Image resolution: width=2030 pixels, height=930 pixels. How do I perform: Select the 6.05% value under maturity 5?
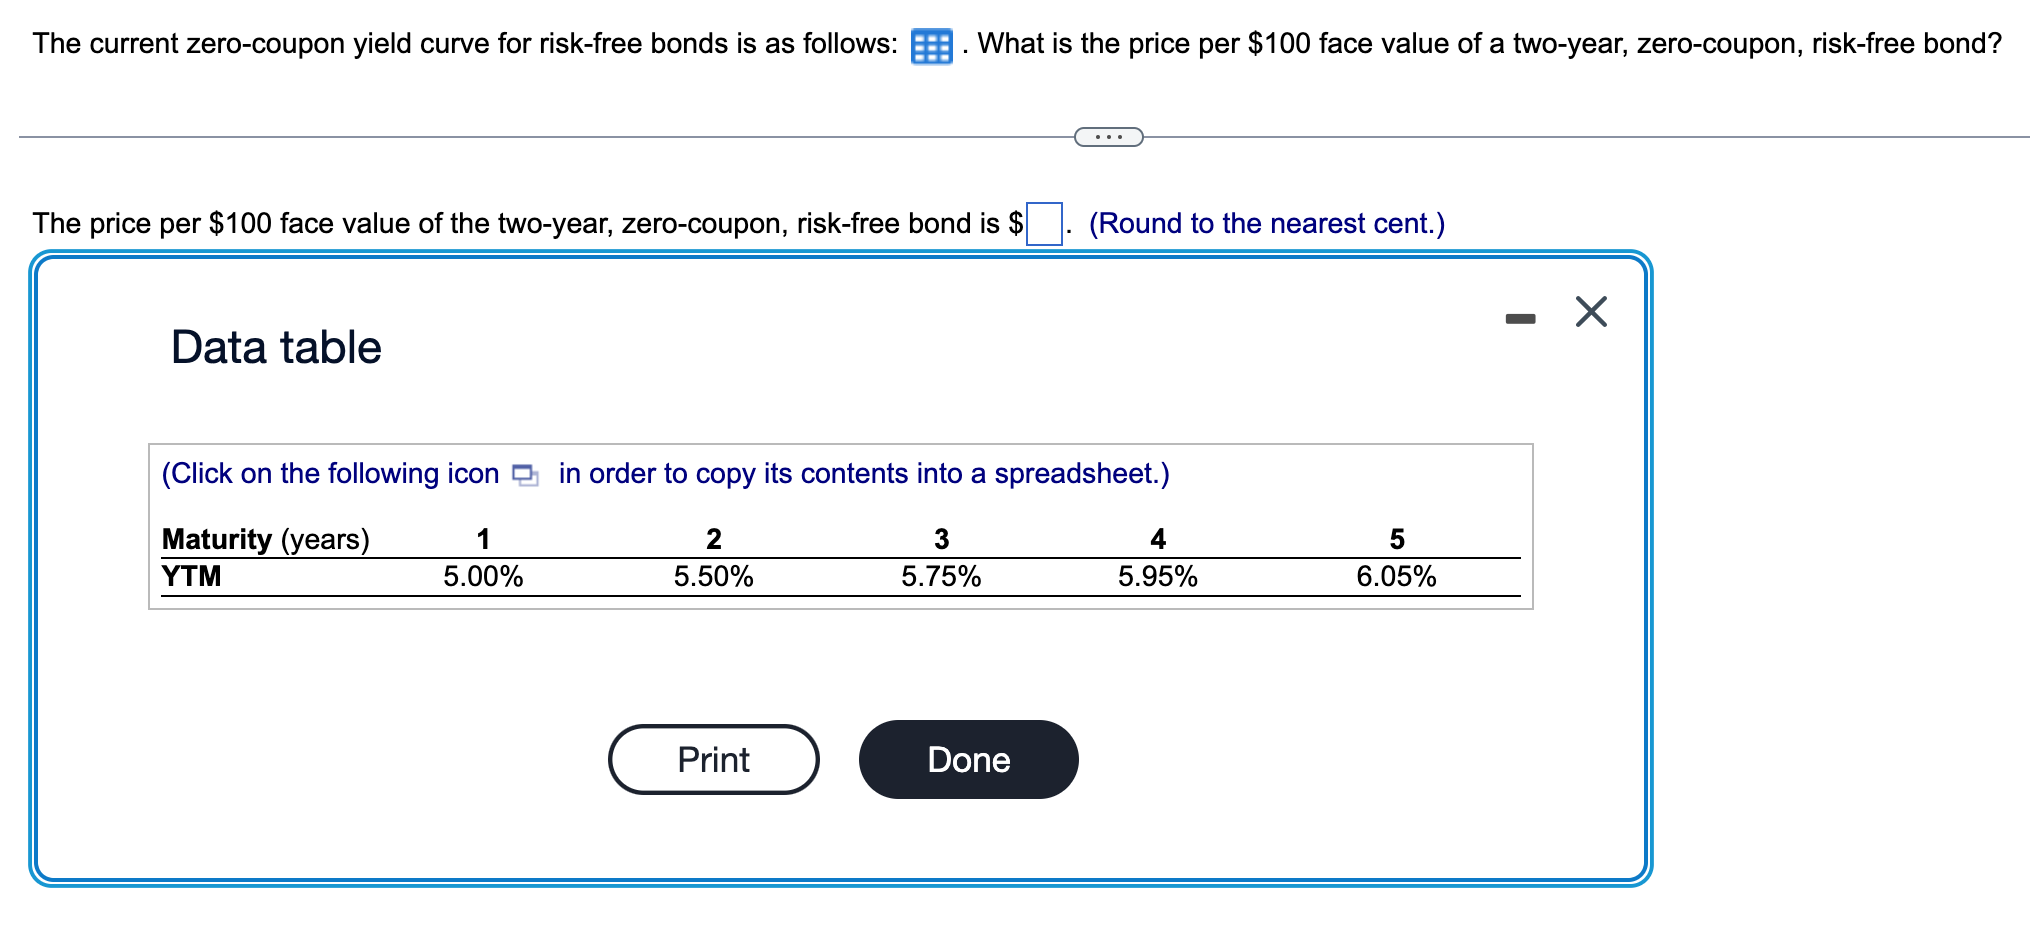1396,575
